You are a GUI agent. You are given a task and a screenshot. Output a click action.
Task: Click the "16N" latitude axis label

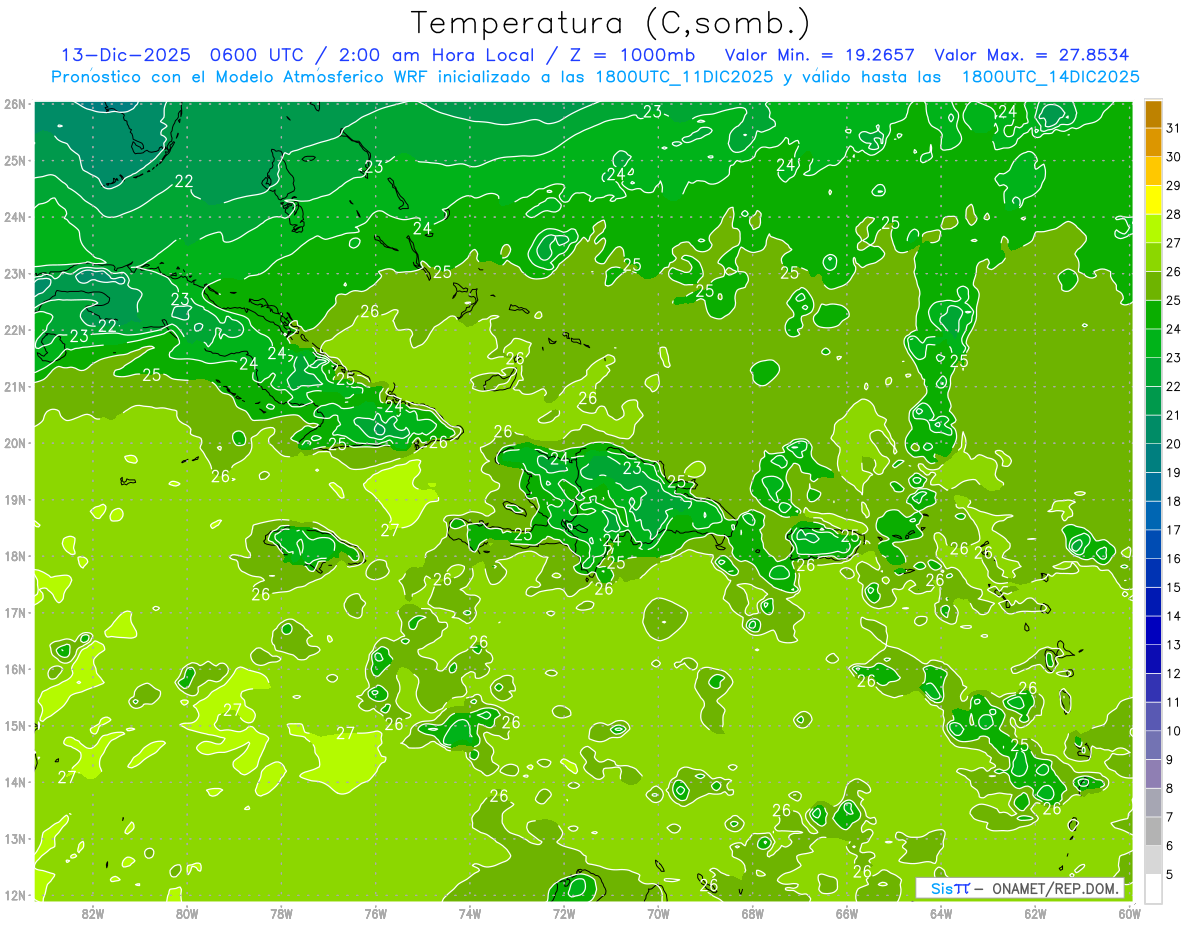[15, 669]
